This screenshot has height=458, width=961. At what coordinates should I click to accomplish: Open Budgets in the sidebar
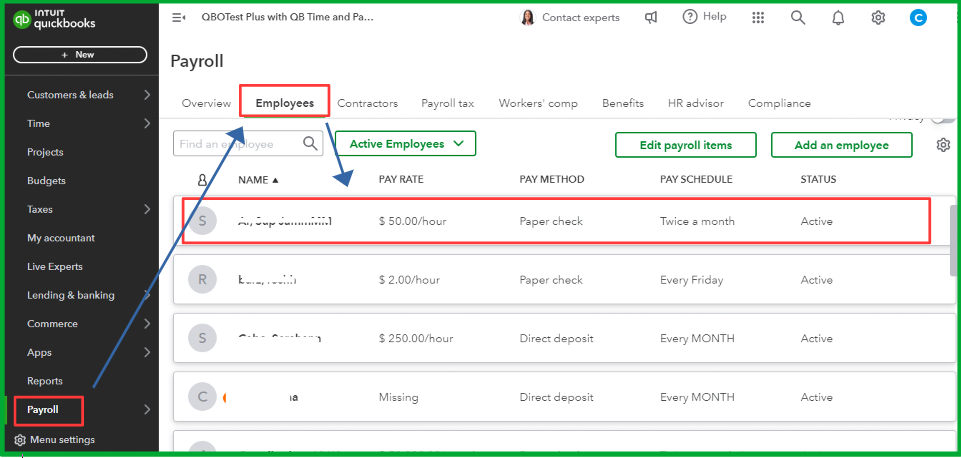(46, 181)
